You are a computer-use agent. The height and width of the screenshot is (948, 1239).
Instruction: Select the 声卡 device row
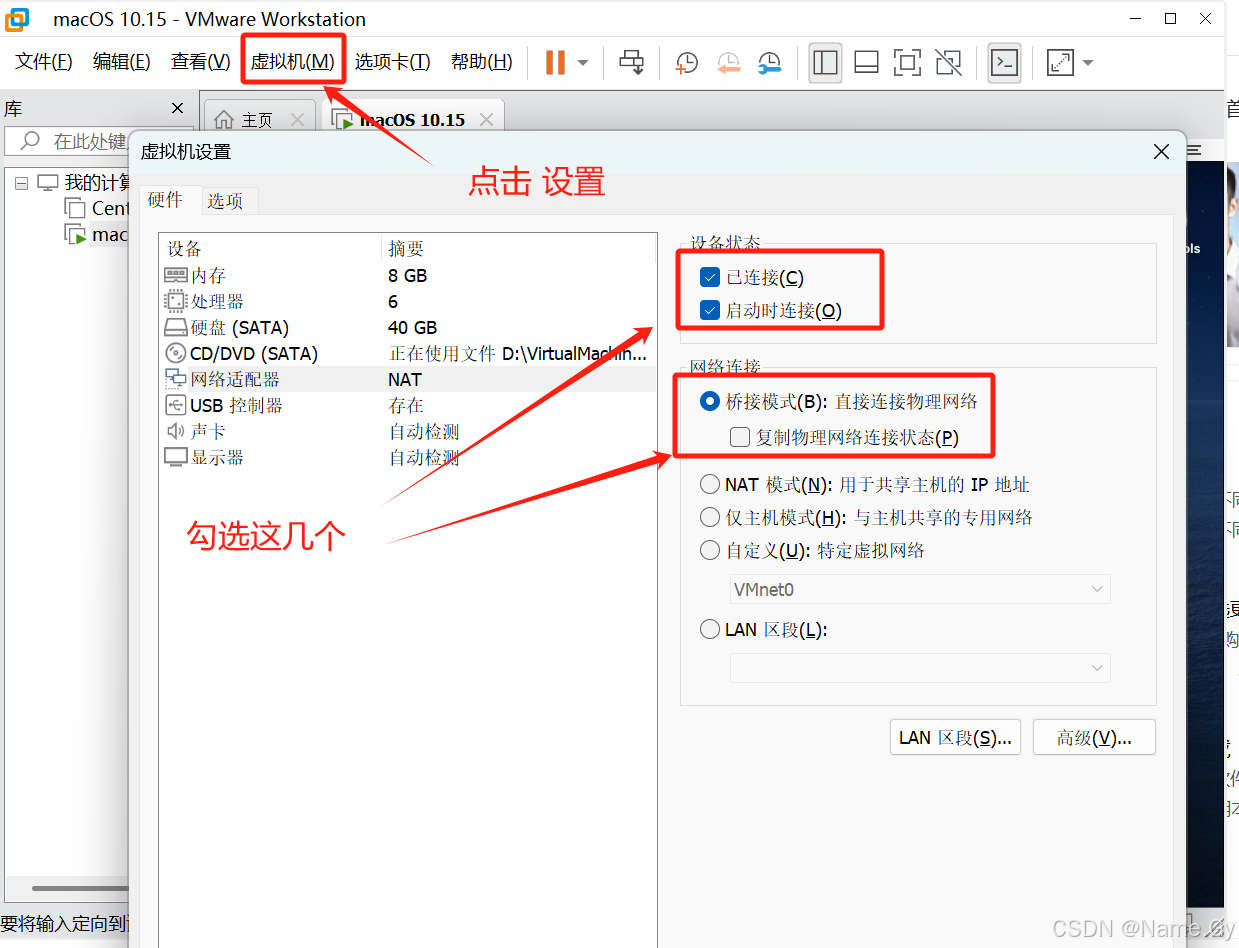(x=408, y=431)
